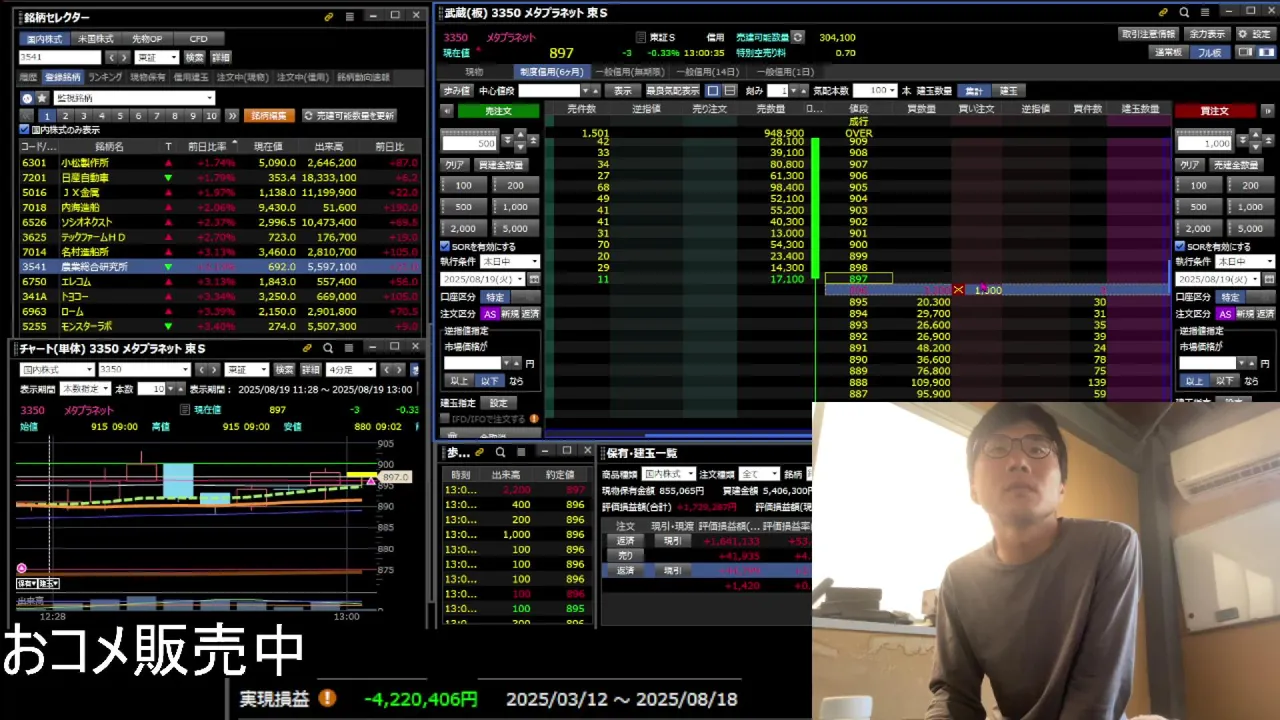
Task: Click sell quantity input showing 500
Action: point(470,143)
